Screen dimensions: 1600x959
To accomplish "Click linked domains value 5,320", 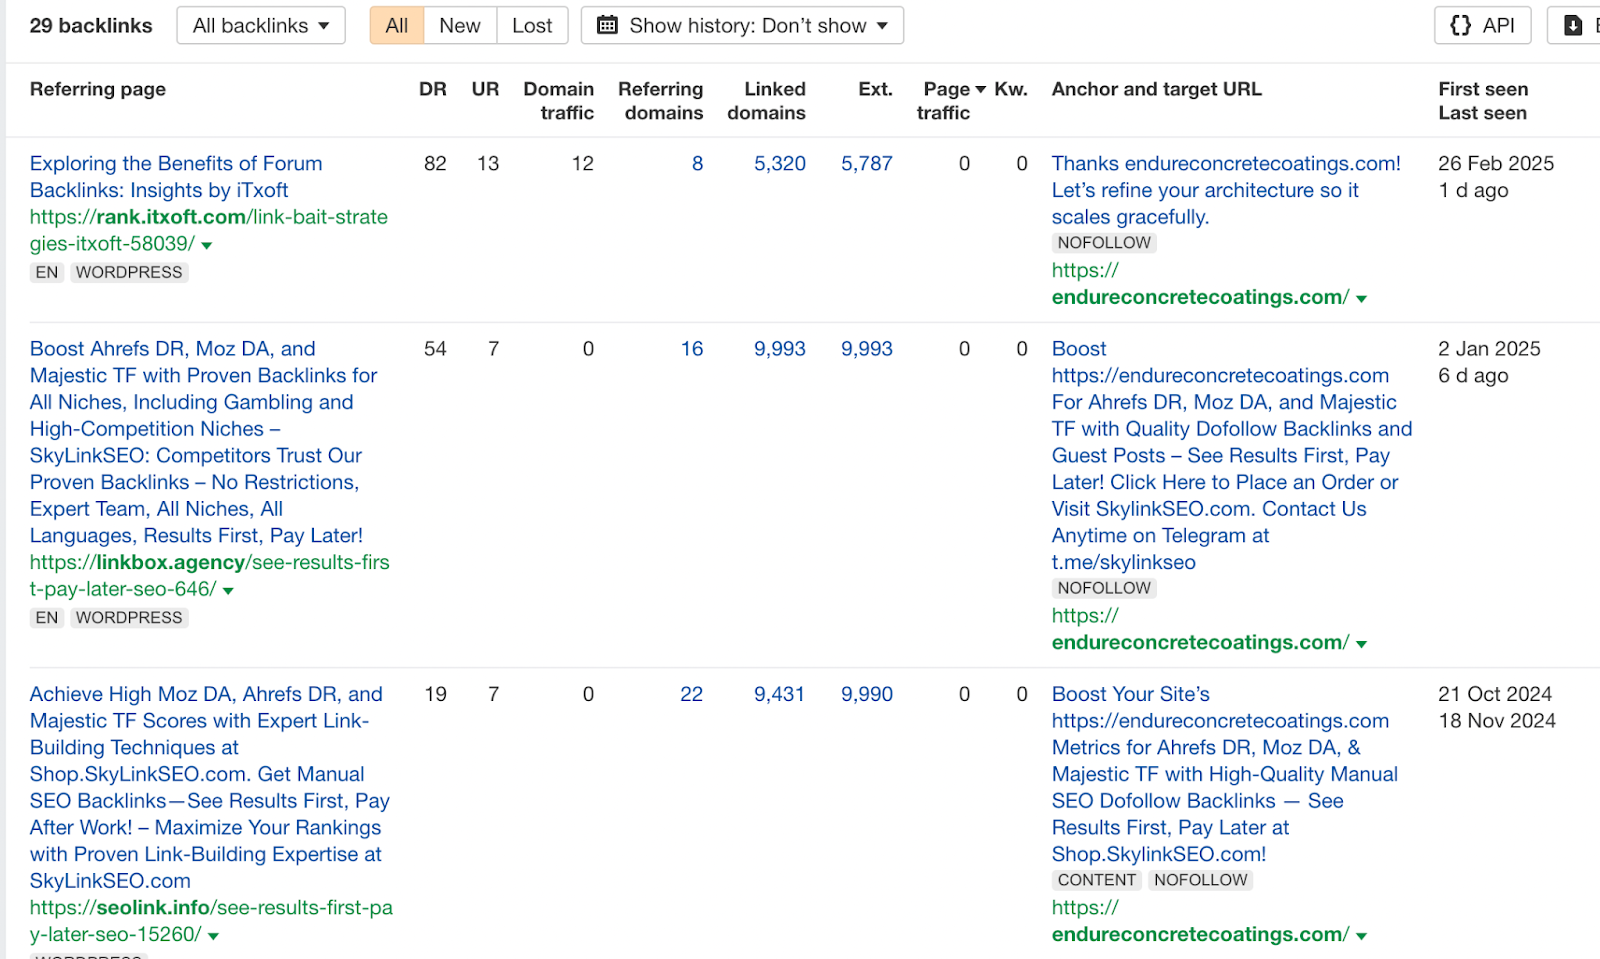I will [x=780, y=163].
